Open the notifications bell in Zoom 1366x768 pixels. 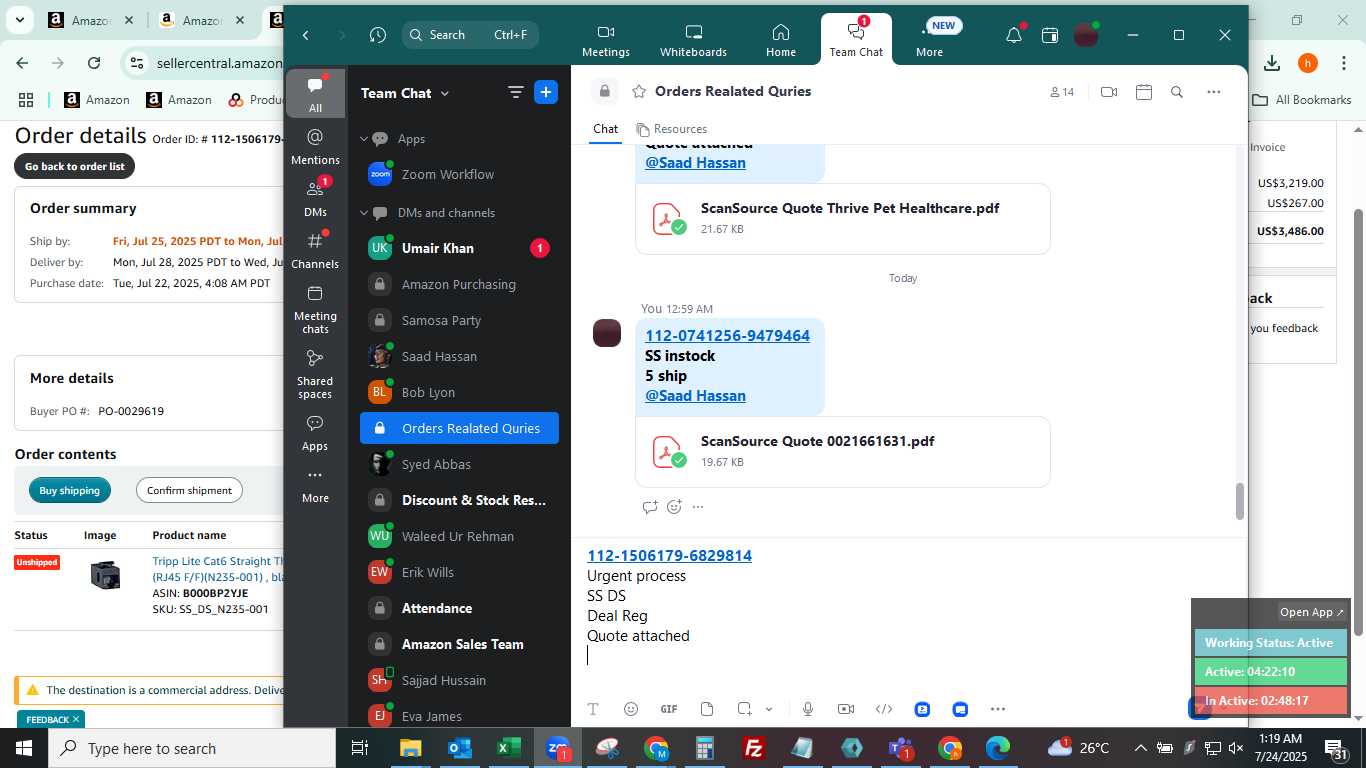[1014, 35]
